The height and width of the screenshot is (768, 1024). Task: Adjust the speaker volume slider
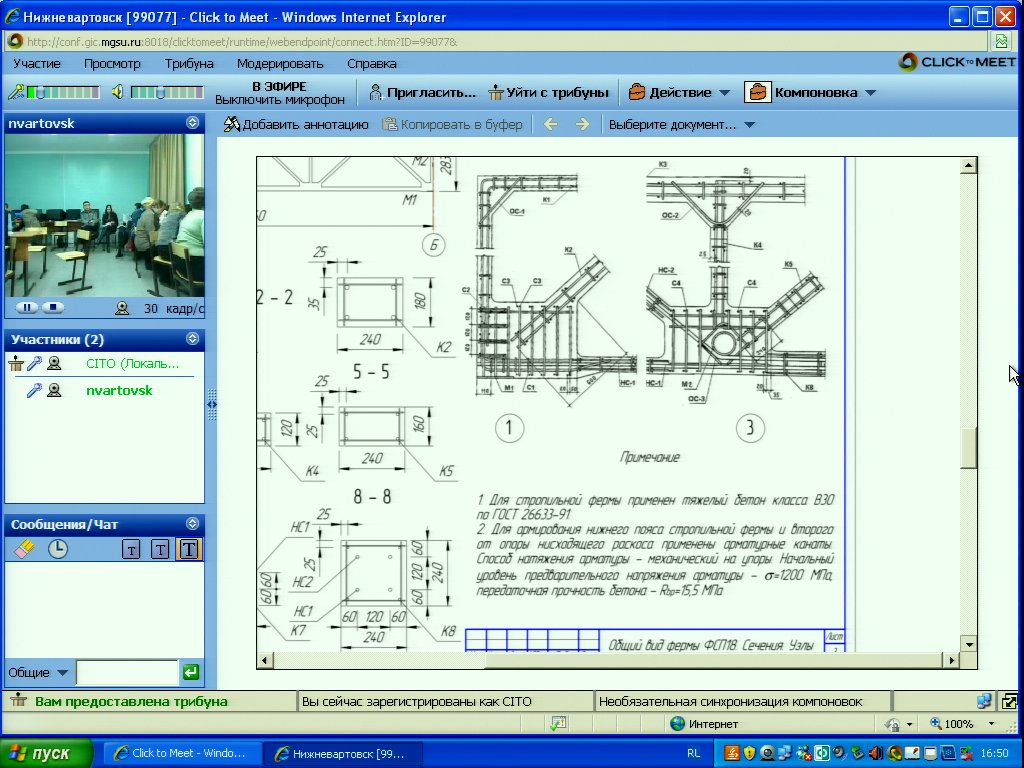pyautogui.click(x=167, y=92)
